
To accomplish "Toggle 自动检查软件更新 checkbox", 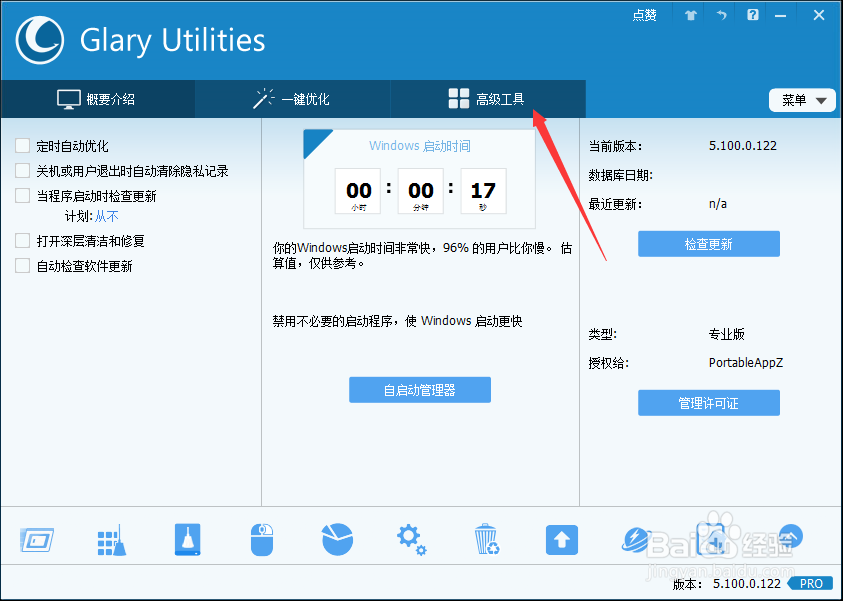I will point(21,265).
